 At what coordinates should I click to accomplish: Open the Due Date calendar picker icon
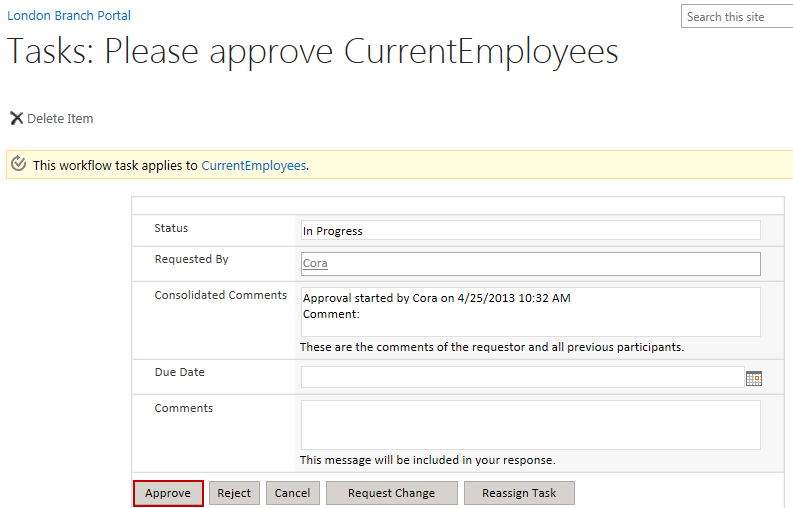coord(754,378)
